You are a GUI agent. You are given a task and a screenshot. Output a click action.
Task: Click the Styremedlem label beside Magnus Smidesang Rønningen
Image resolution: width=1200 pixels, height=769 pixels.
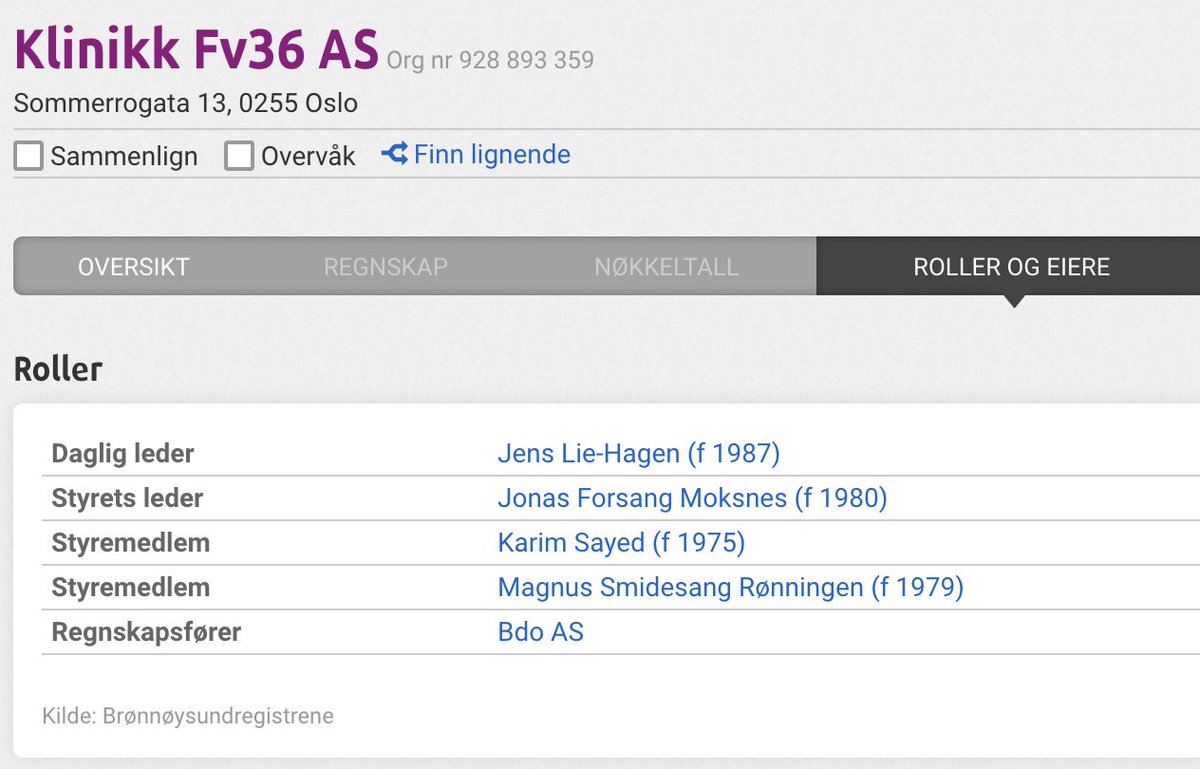(131, 587)
